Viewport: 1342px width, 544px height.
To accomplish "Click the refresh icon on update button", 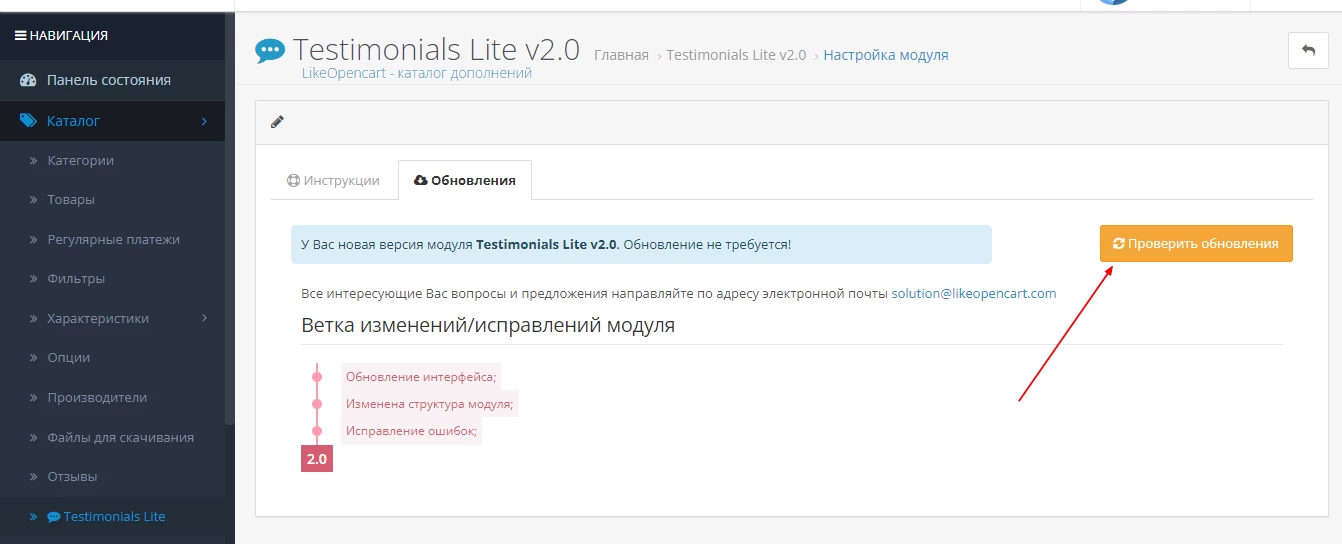I will pos(1119,243).
